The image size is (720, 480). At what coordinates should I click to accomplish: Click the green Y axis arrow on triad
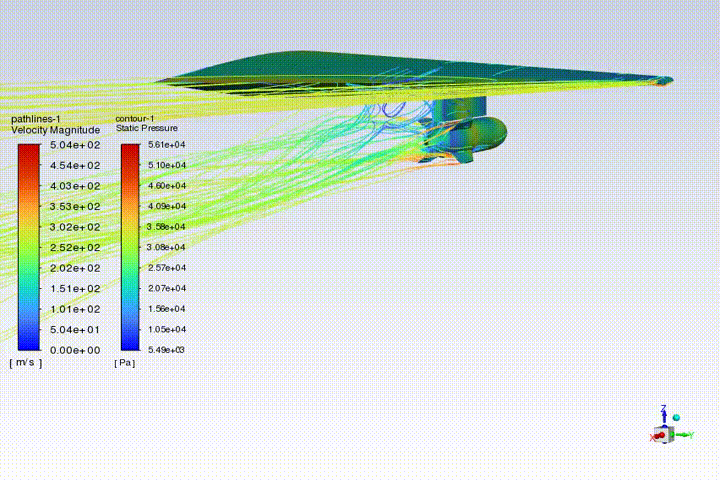(686, 434)
